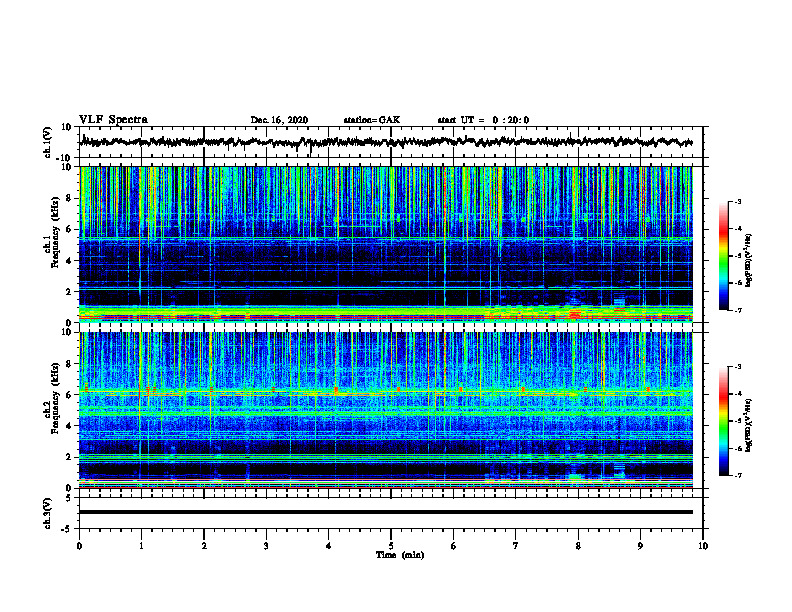Click the "ch.3(V)" axis label
Image resolution: width=792 pixels, height=612 pixels.
[48, 513]
